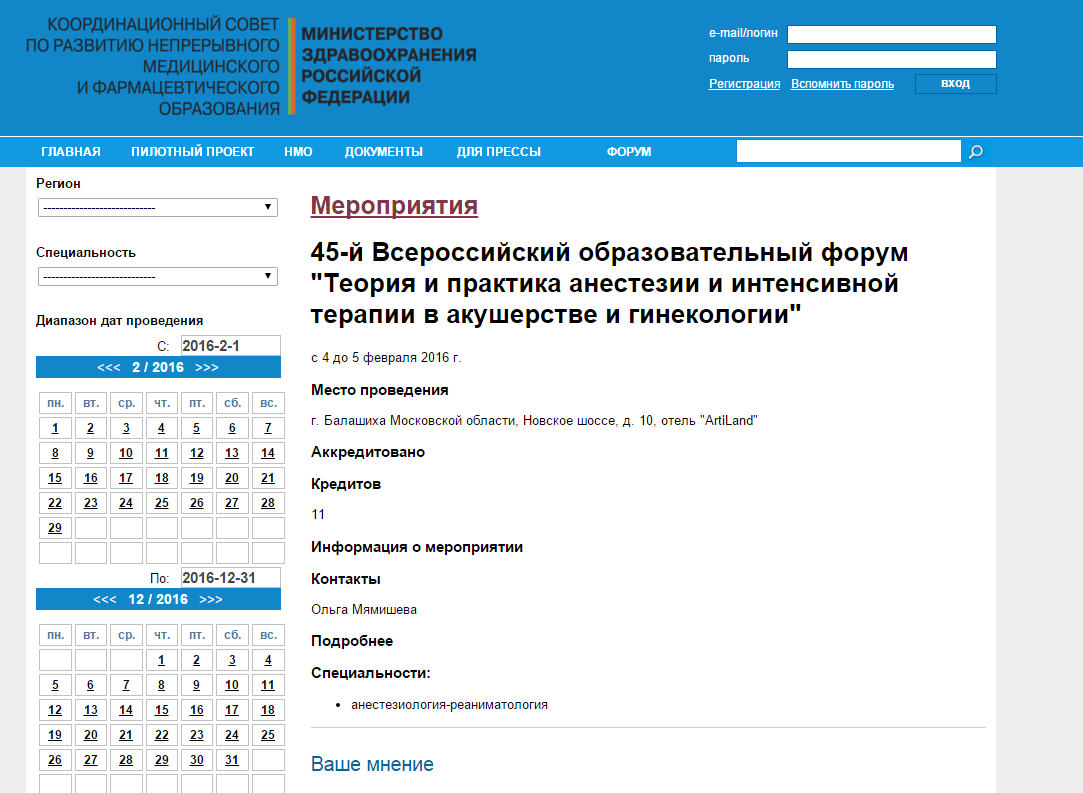Select day 29 in February 2016 calendar

tap(55, 528)
